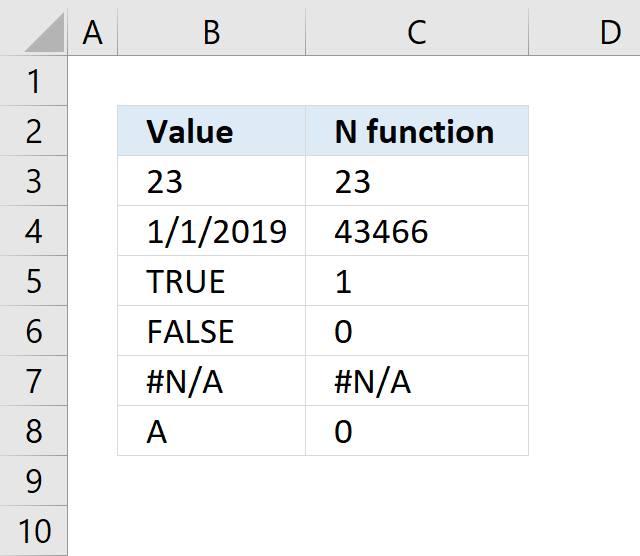Select column B header

coord(211,32)
